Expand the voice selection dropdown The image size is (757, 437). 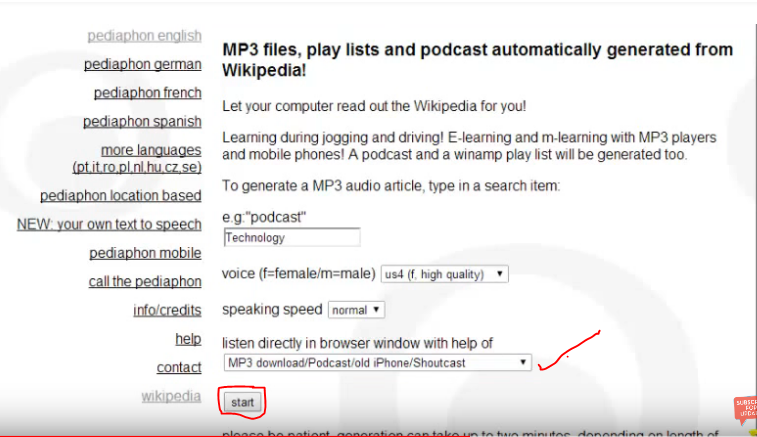[444, 274]
